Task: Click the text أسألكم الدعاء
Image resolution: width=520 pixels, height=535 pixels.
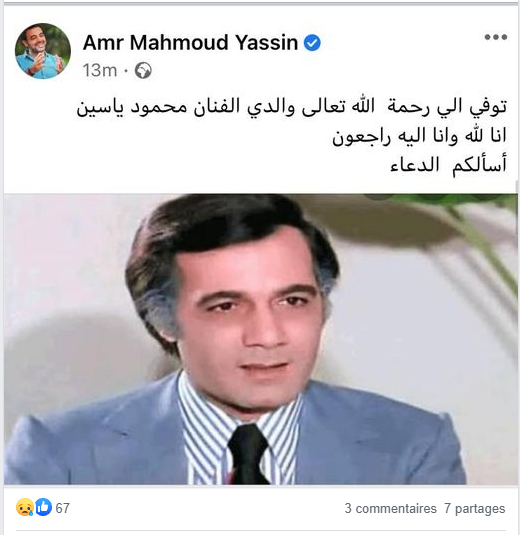Action: click(448, 166)
